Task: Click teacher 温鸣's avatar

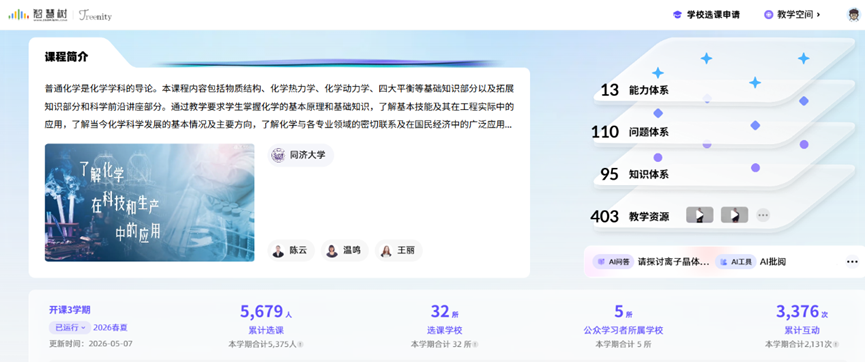Action: (x=332, y=251)
